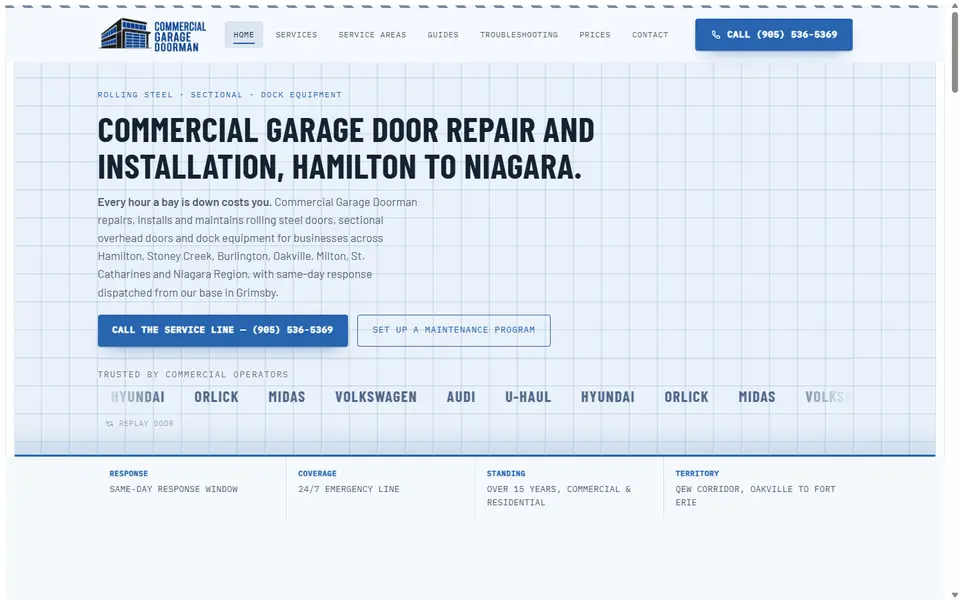Click the page vertical scrollbar thumb
This screenshot has height=600, width=960.
click(x=954, y=52)
